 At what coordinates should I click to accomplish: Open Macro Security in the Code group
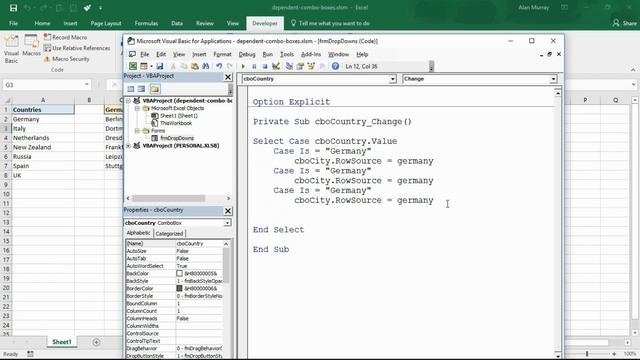(66, 59)
